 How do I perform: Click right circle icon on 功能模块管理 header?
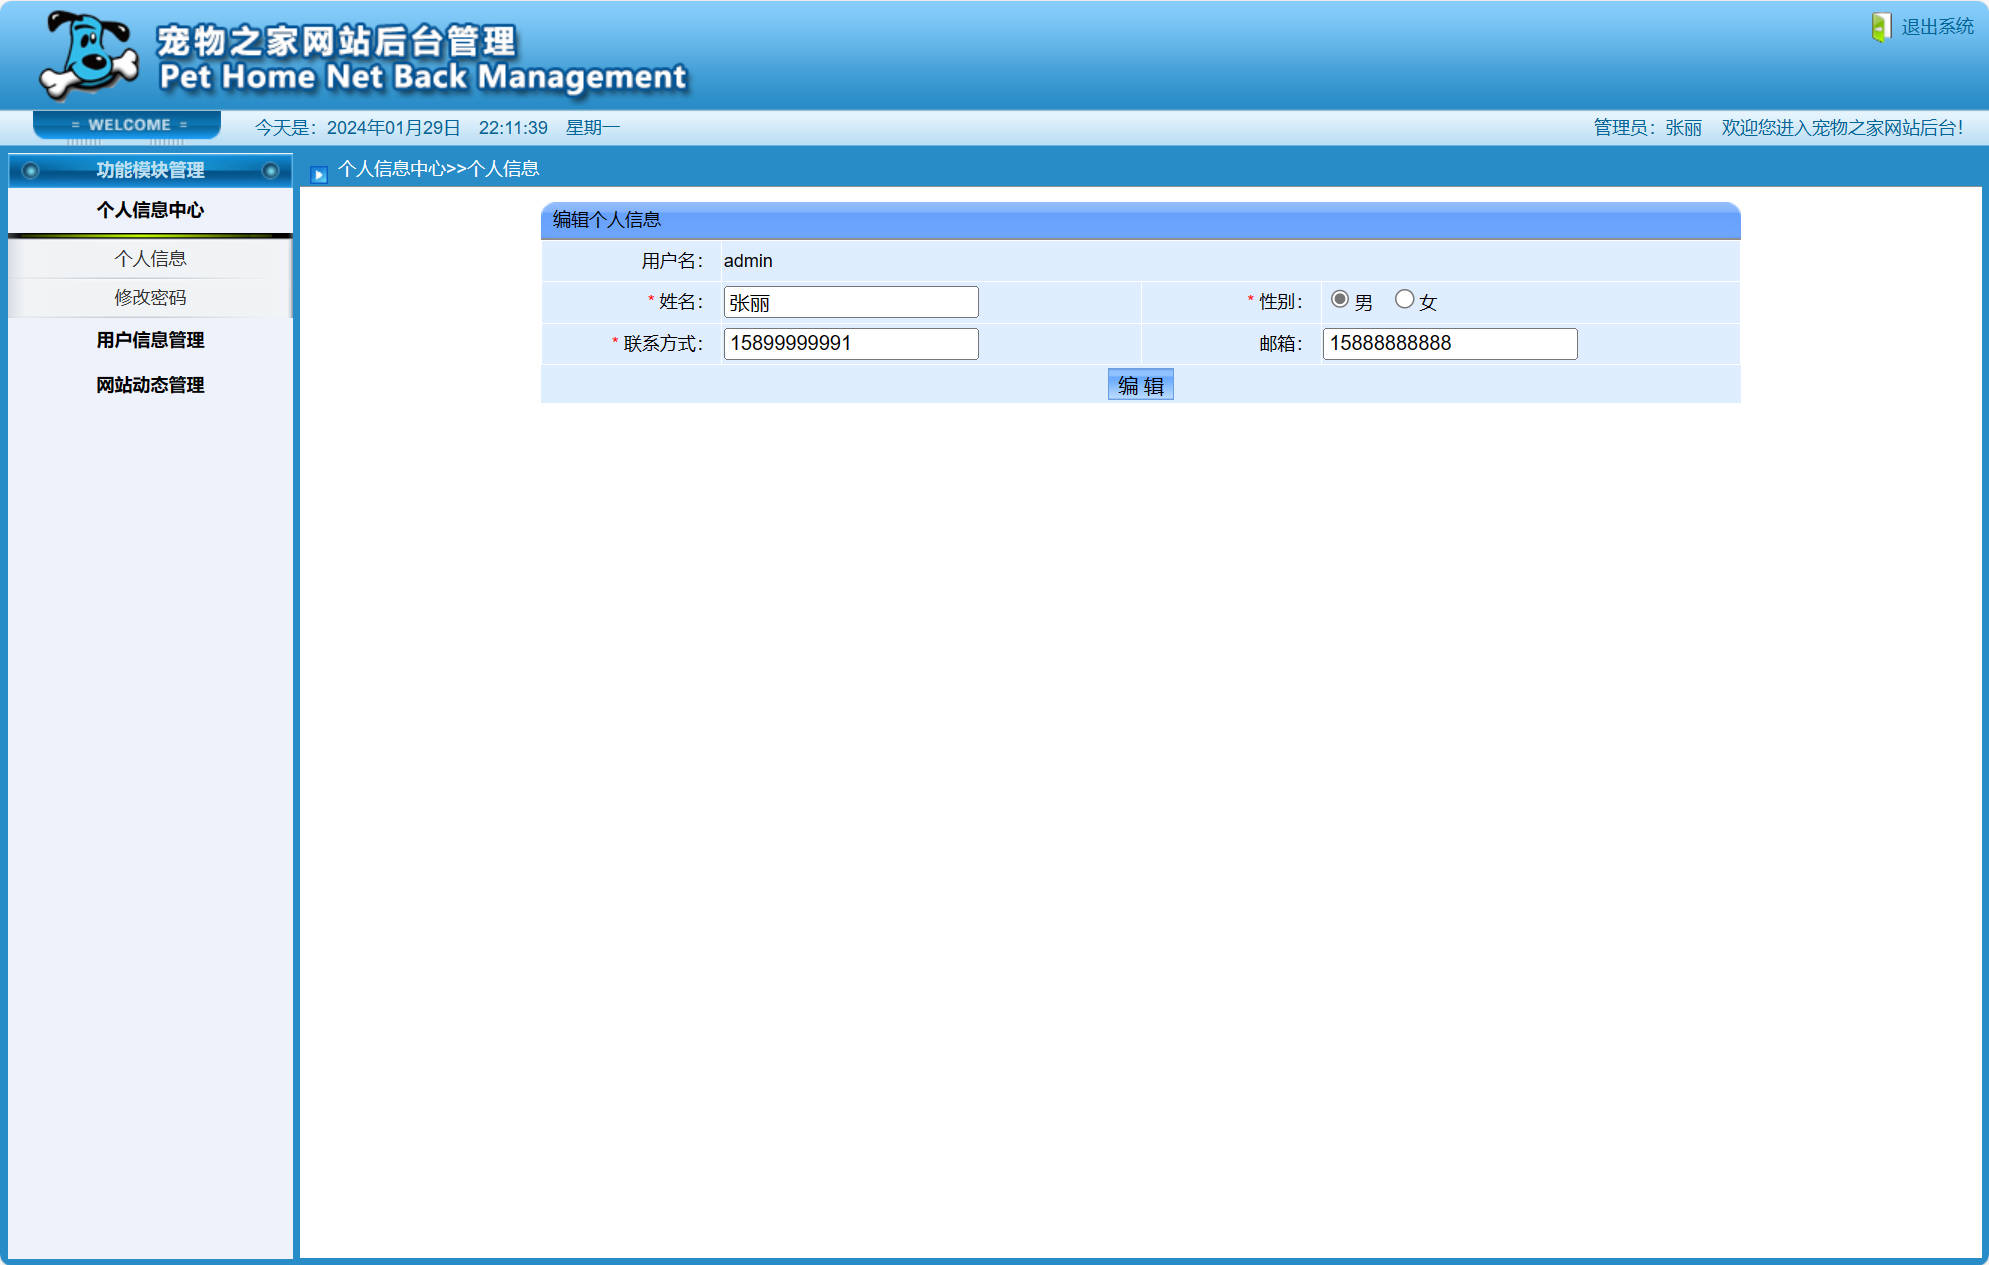click(x=270, y=171)
